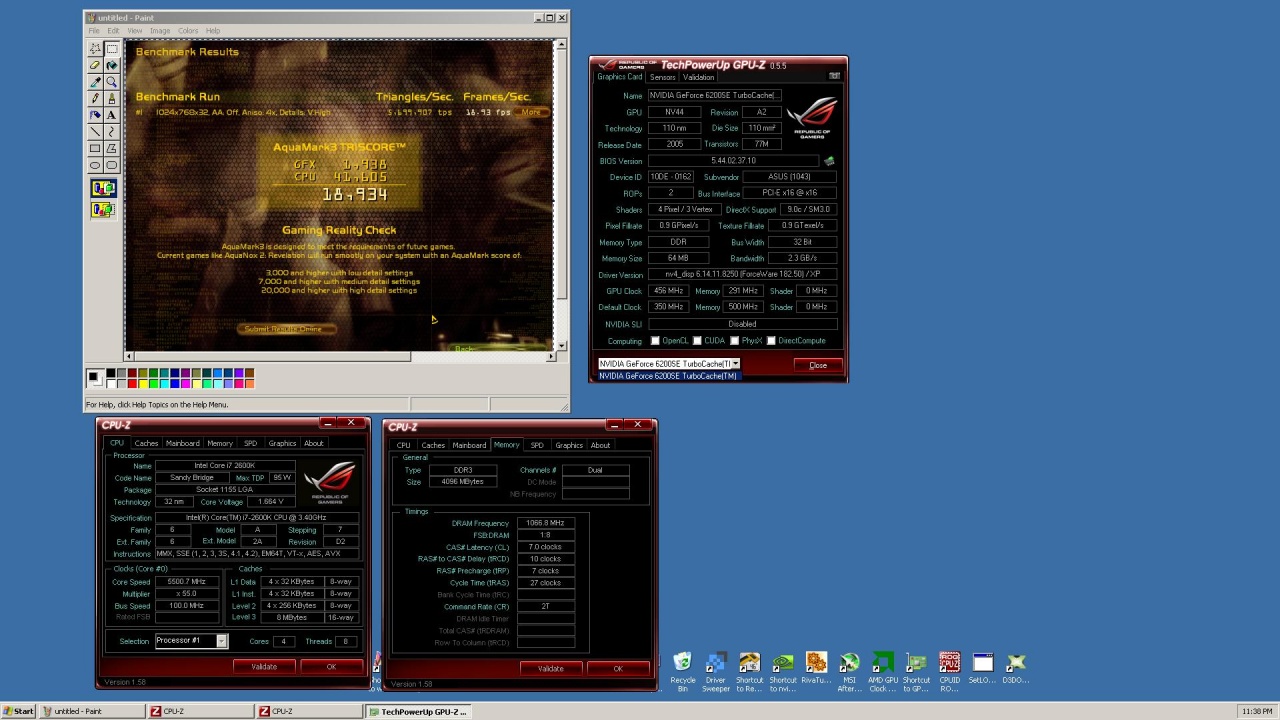Select the highlighted GeForce 6200SE dropdown entry
The image size is (1280, 720).
[667, 376]
